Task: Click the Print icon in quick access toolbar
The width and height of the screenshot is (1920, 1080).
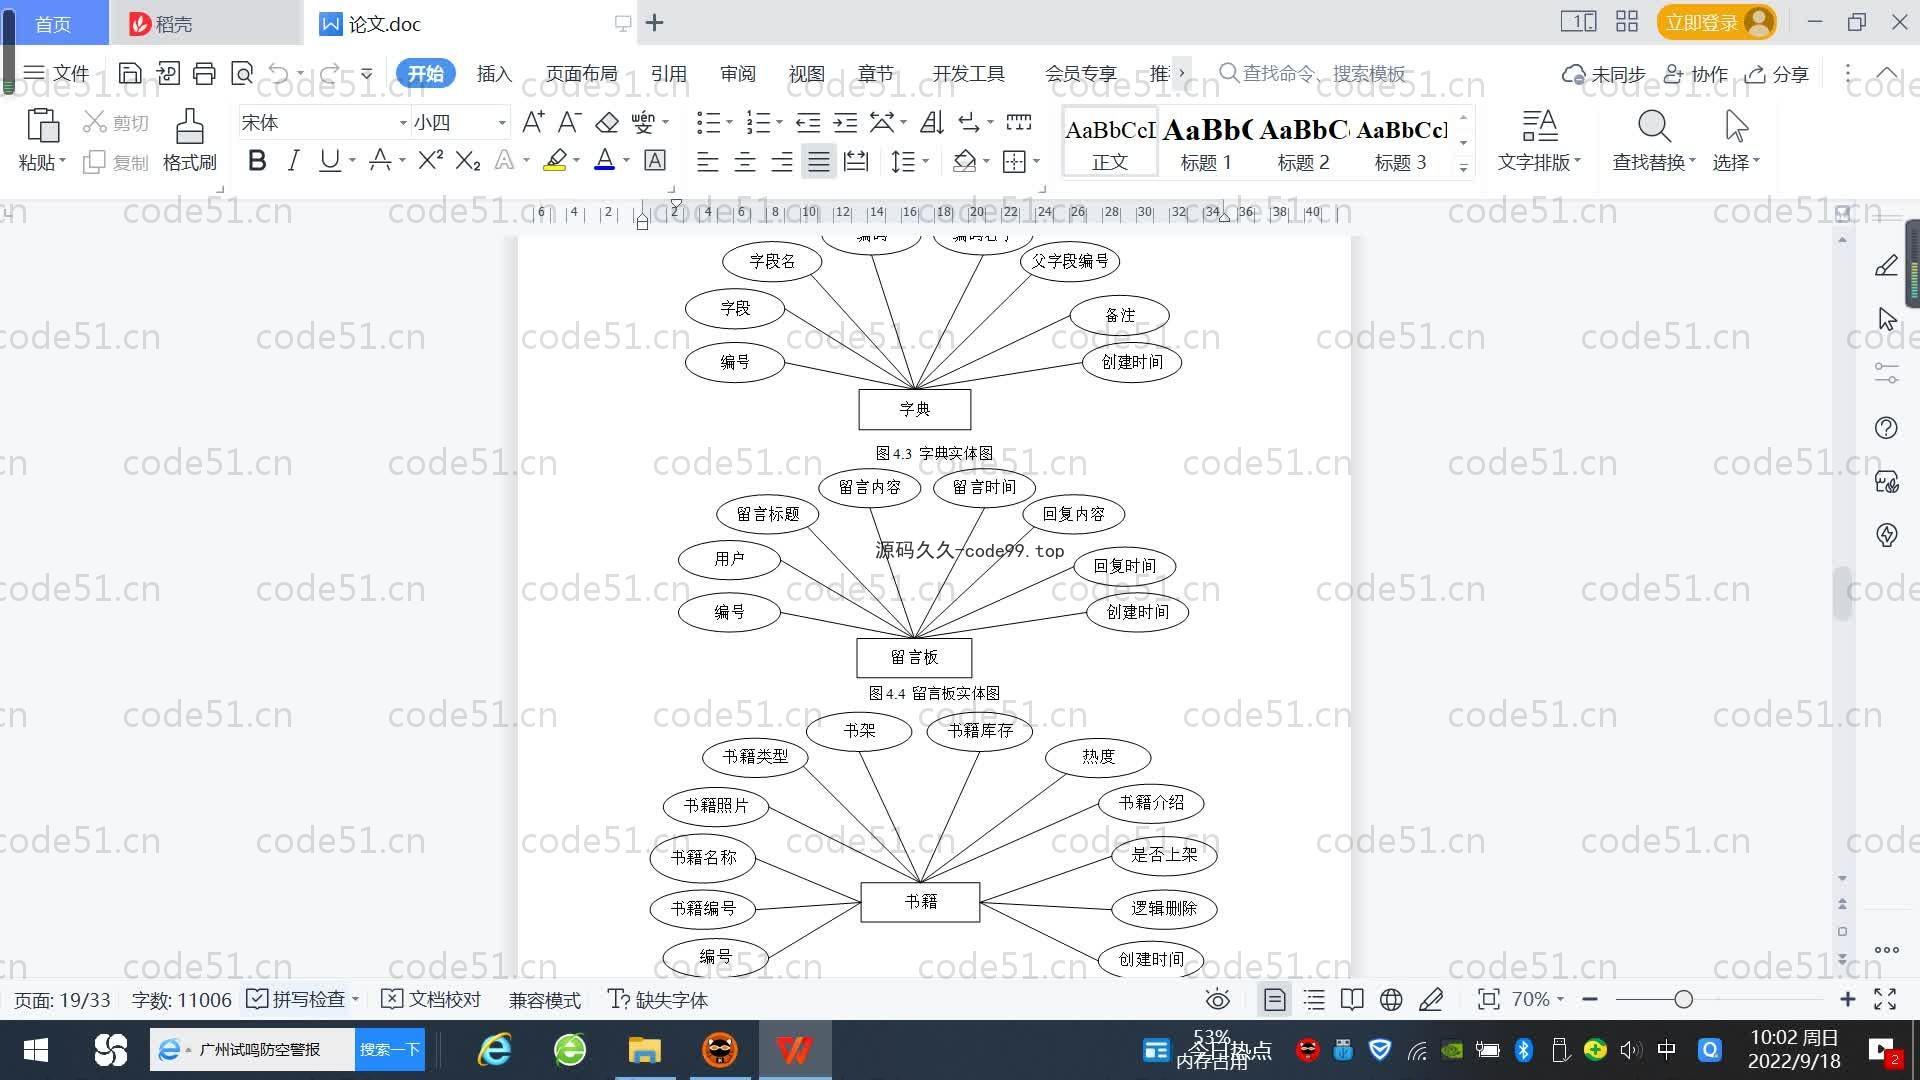Action: (204, 73)
